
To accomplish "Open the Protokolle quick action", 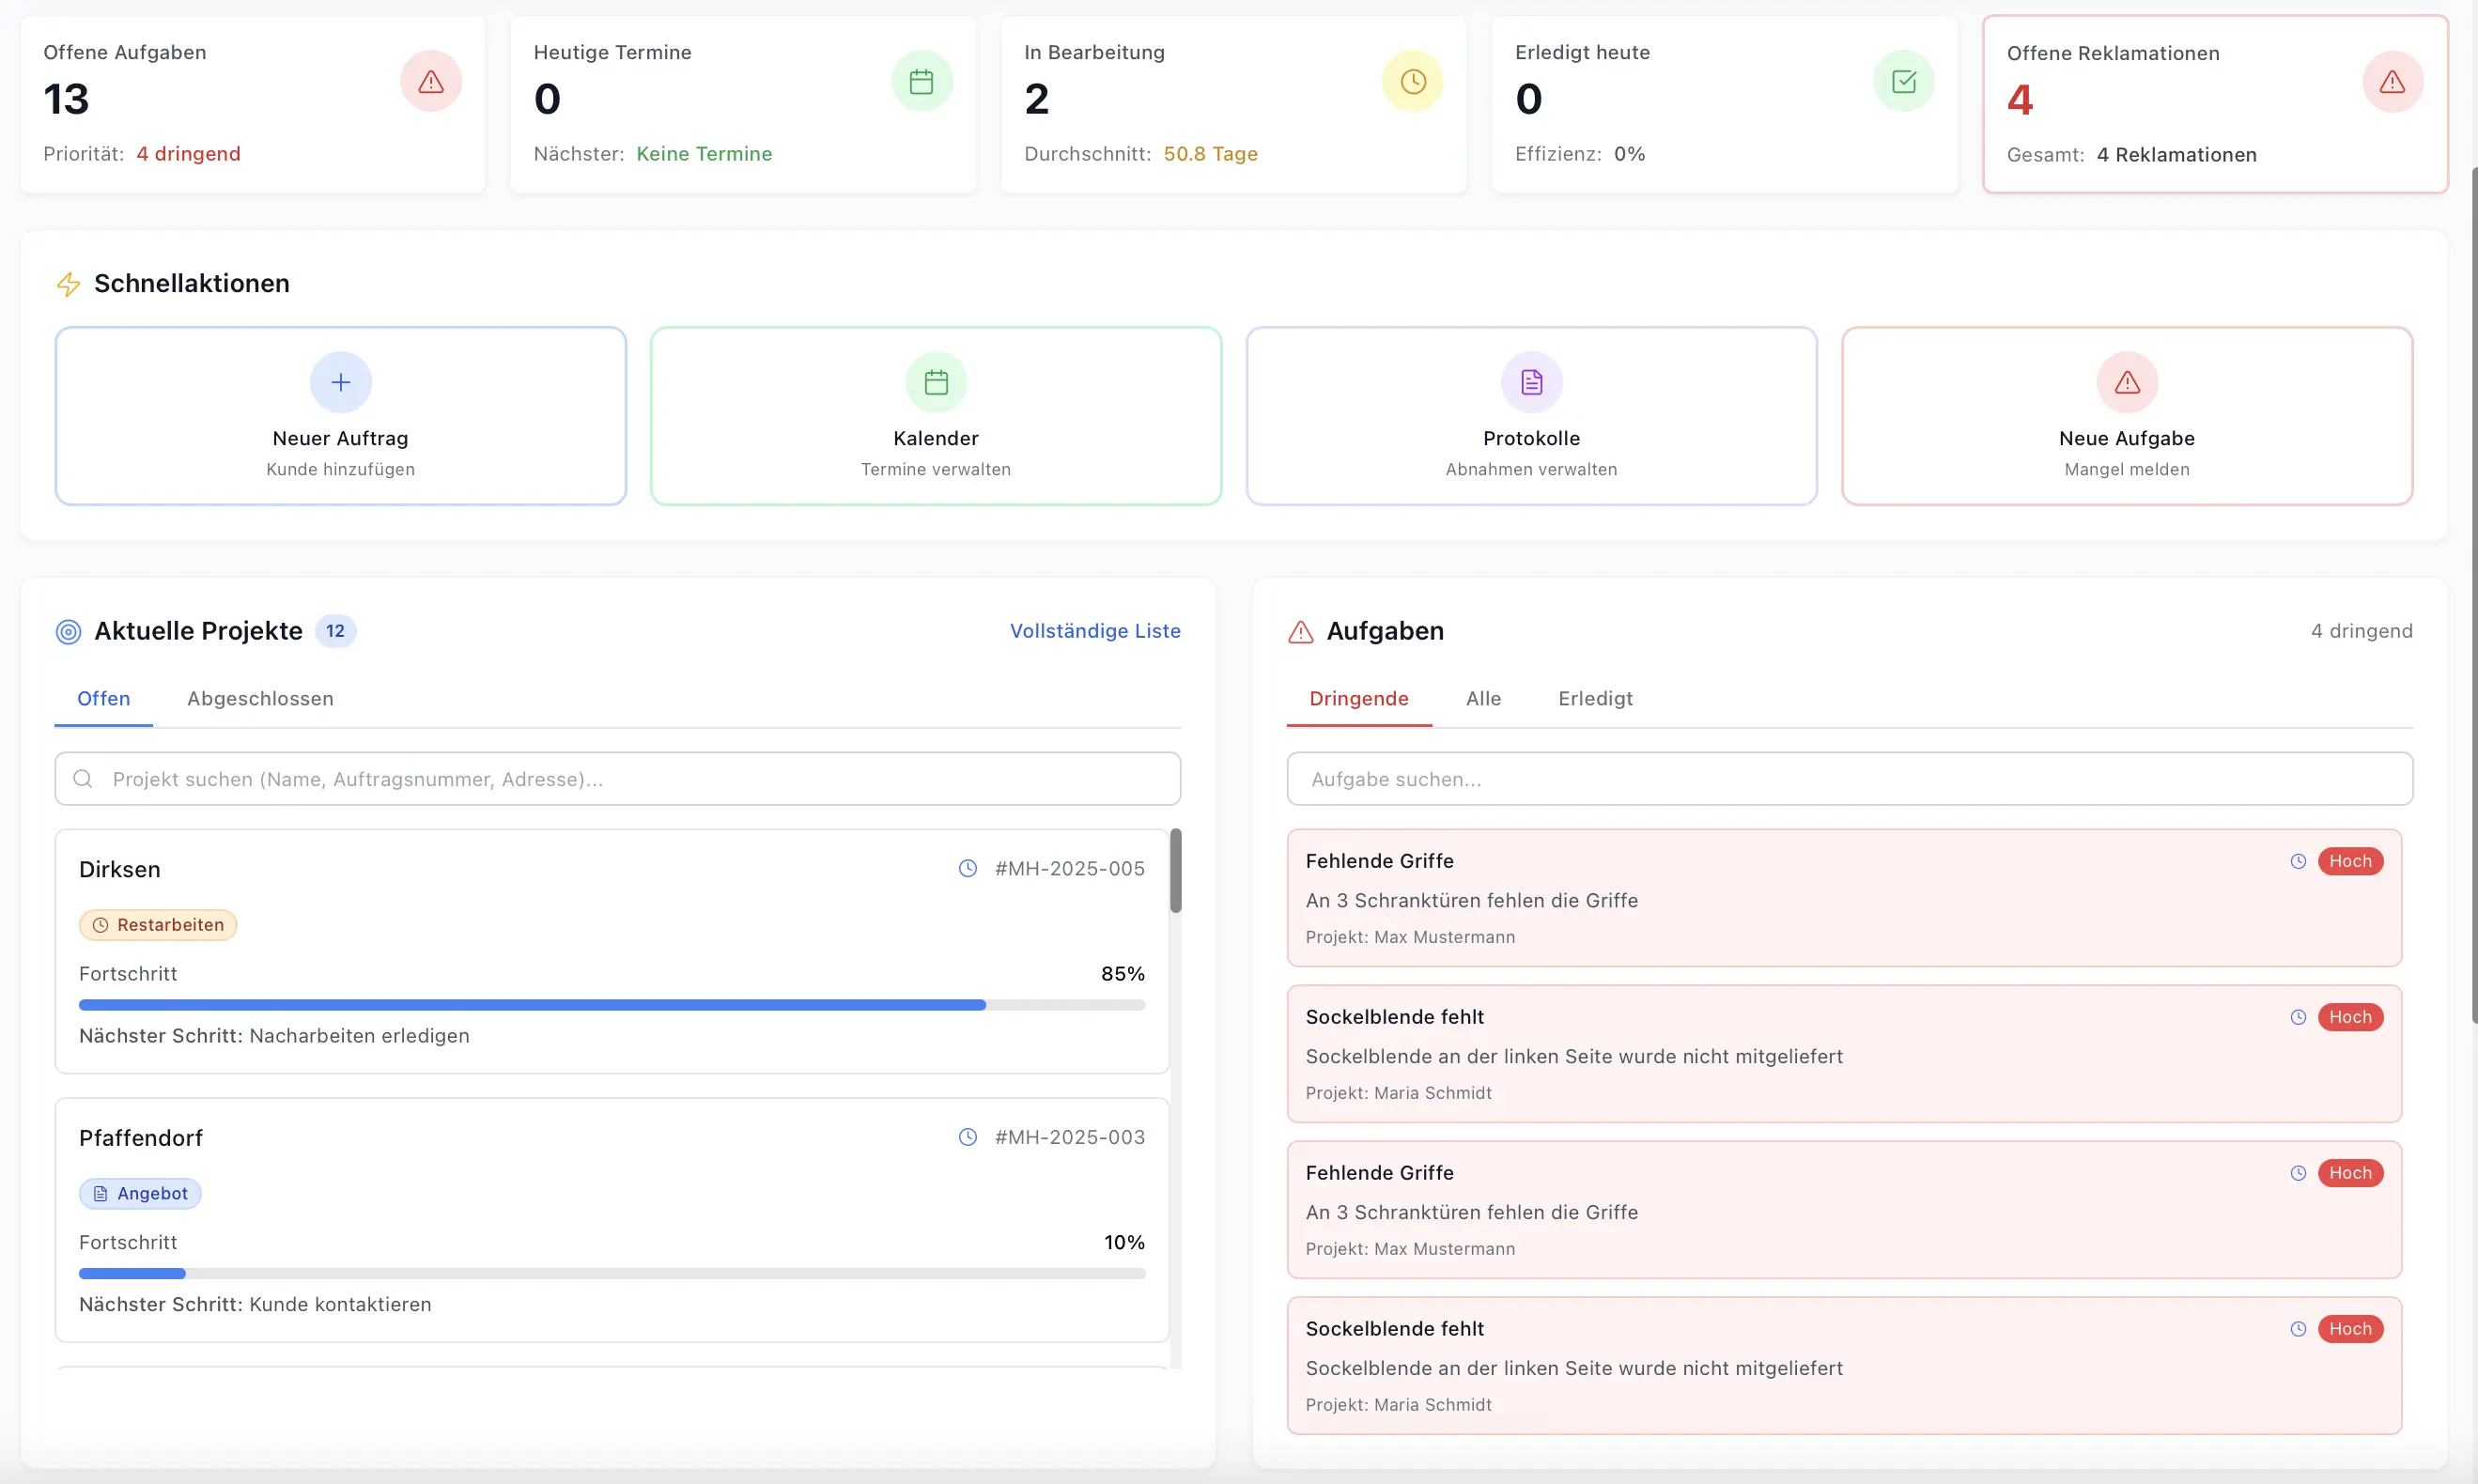I will [1531, 416].
